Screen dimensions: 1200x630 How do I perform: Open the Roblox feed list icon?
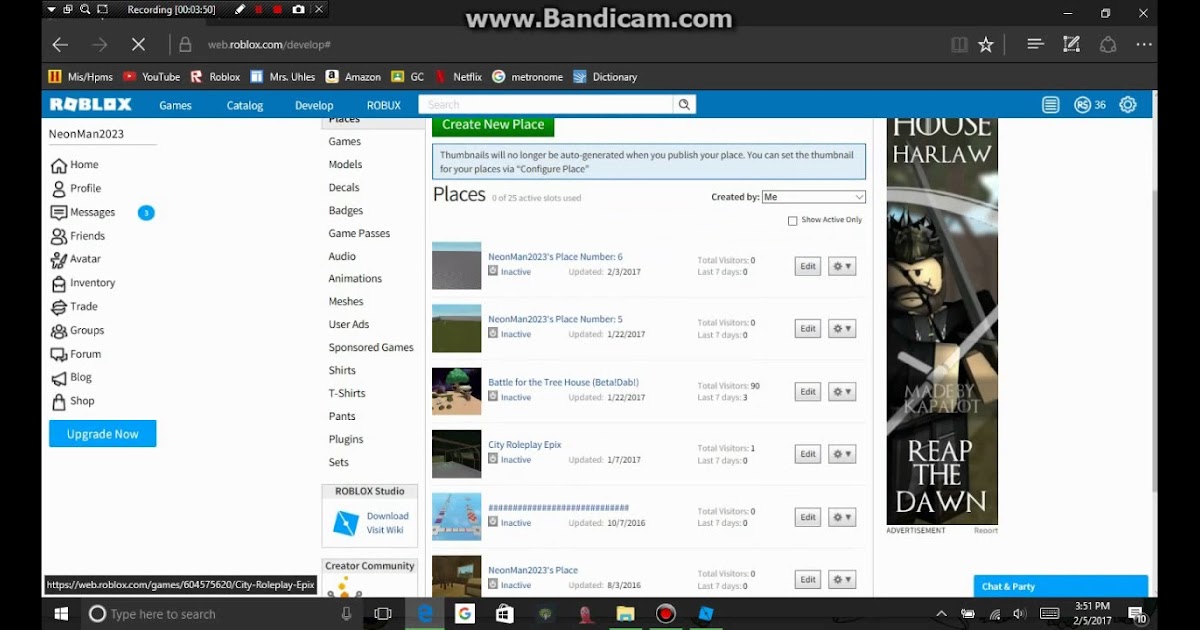point(1050,105)
